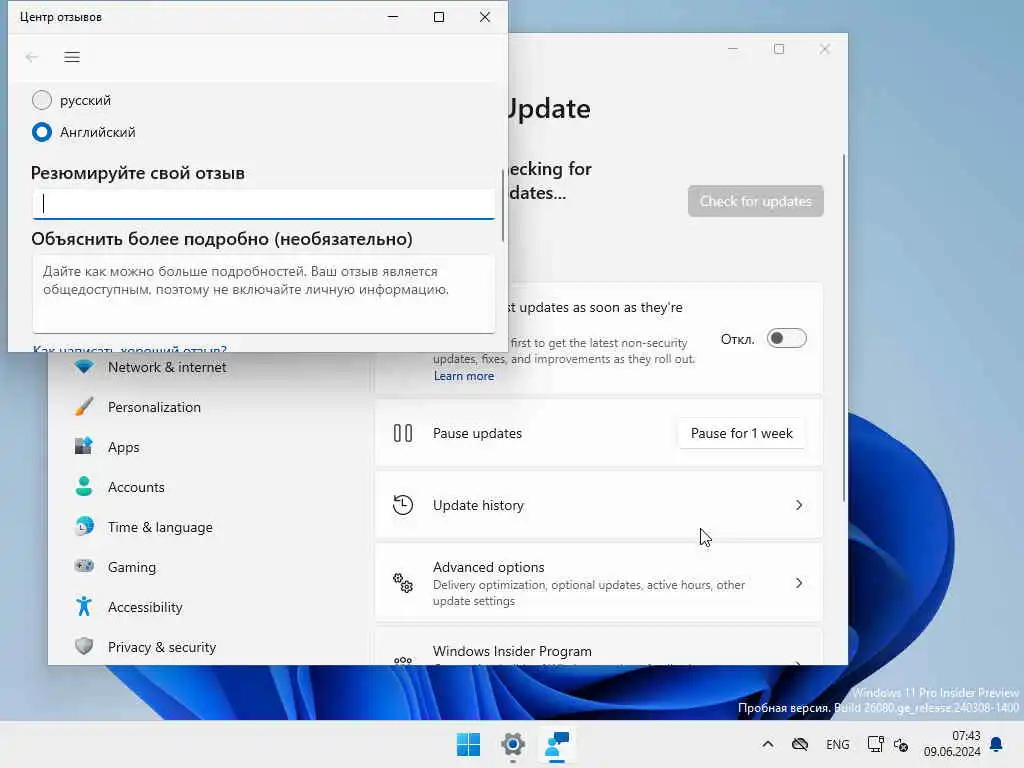Screen dimensions: 1024x768
Task: Expand the Update history chevron
Action: tap(799, 505)
